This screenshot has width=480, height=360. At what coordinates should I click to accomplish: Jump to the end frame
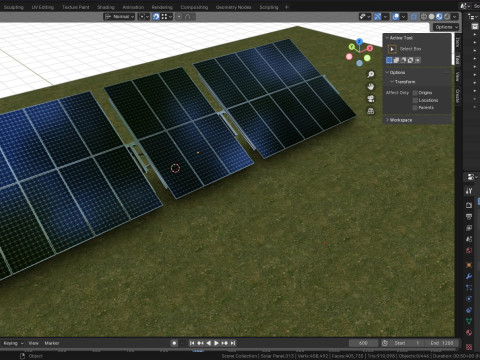tap(233, 343)
